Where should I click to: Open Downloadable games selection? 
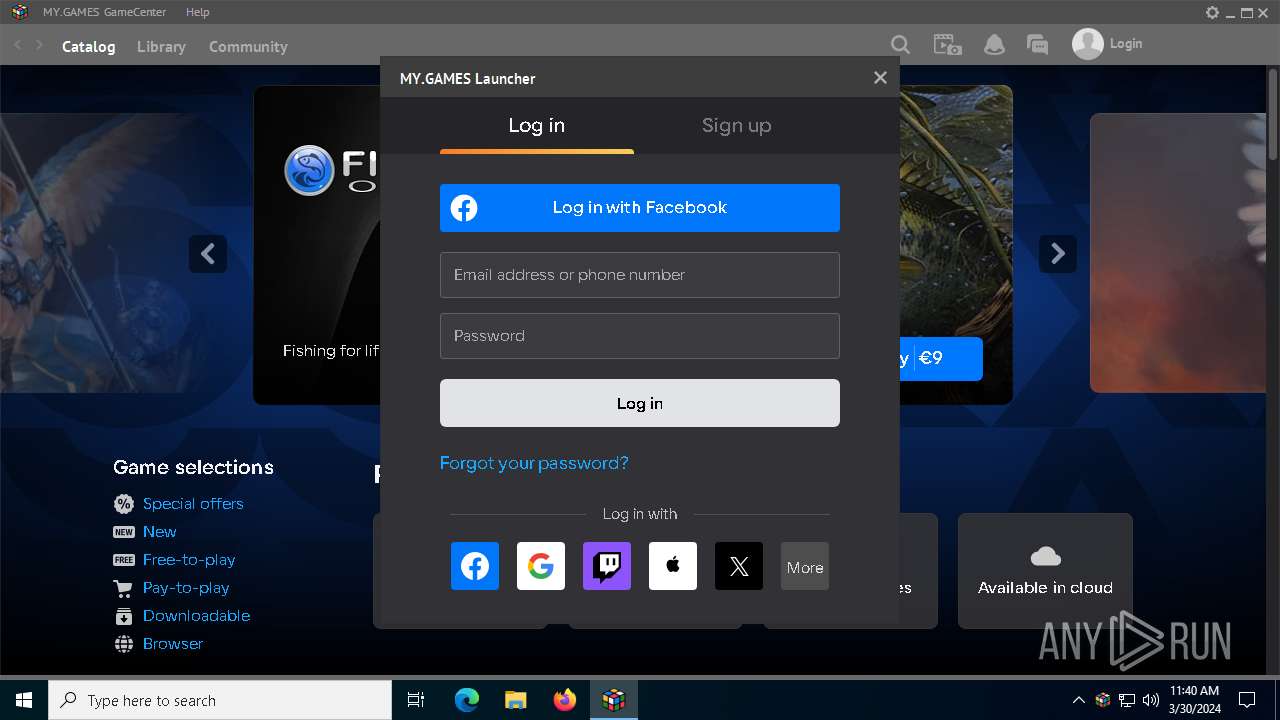click(x=196, y=616)
